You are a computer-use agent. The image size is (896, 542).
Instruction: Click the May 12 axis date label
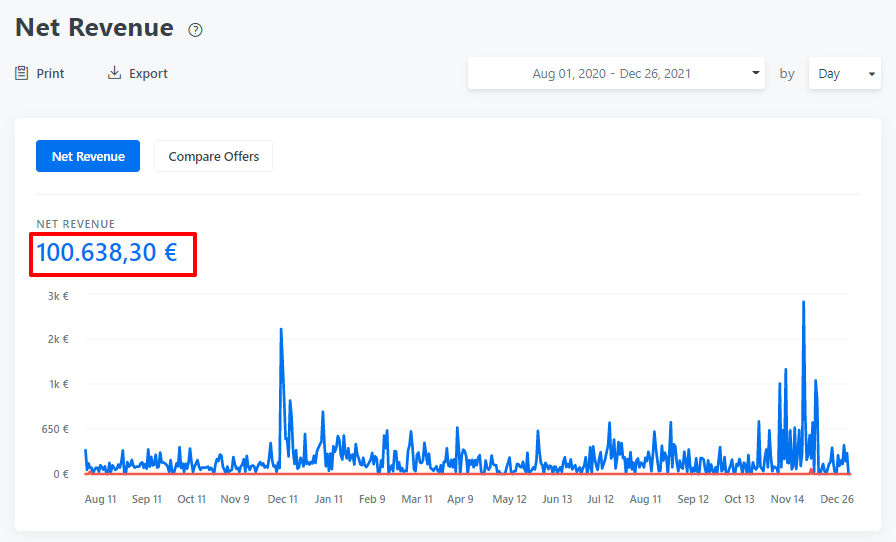[510, 499]
